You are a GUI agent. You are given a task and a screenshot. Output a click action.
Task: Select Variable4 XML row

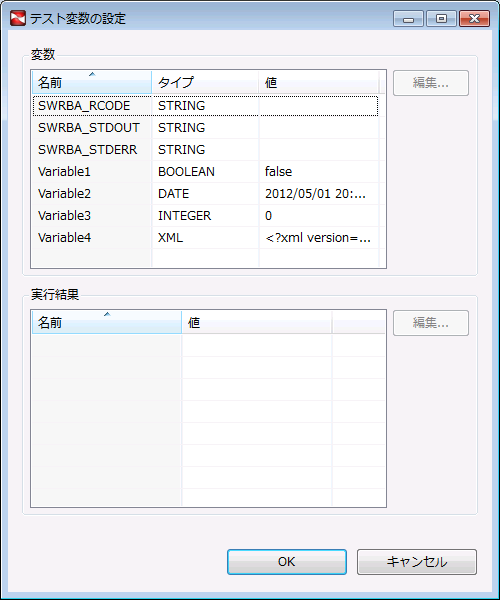point(205,238)
